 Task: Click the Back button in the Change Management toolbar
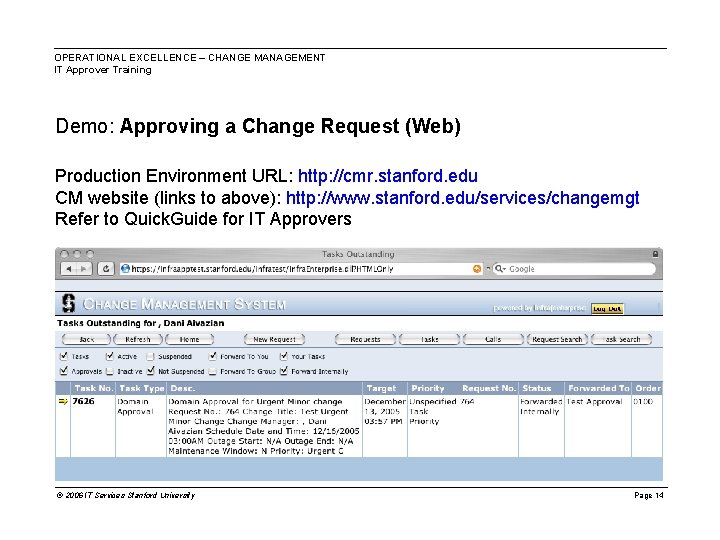[86, 339]
